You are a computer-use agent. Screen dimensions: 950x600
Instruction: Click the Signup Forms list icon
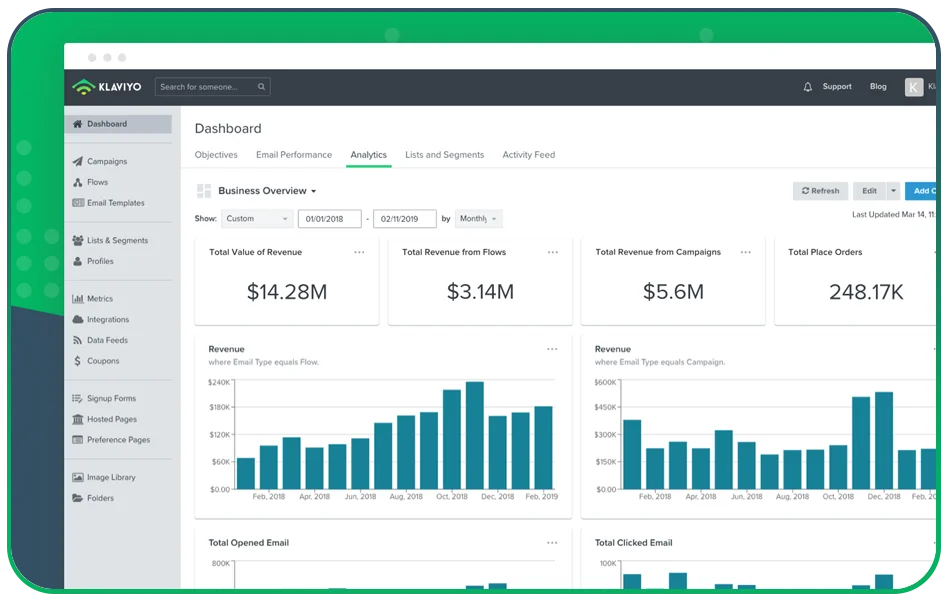pyautogui.click(x=78, y=398)
